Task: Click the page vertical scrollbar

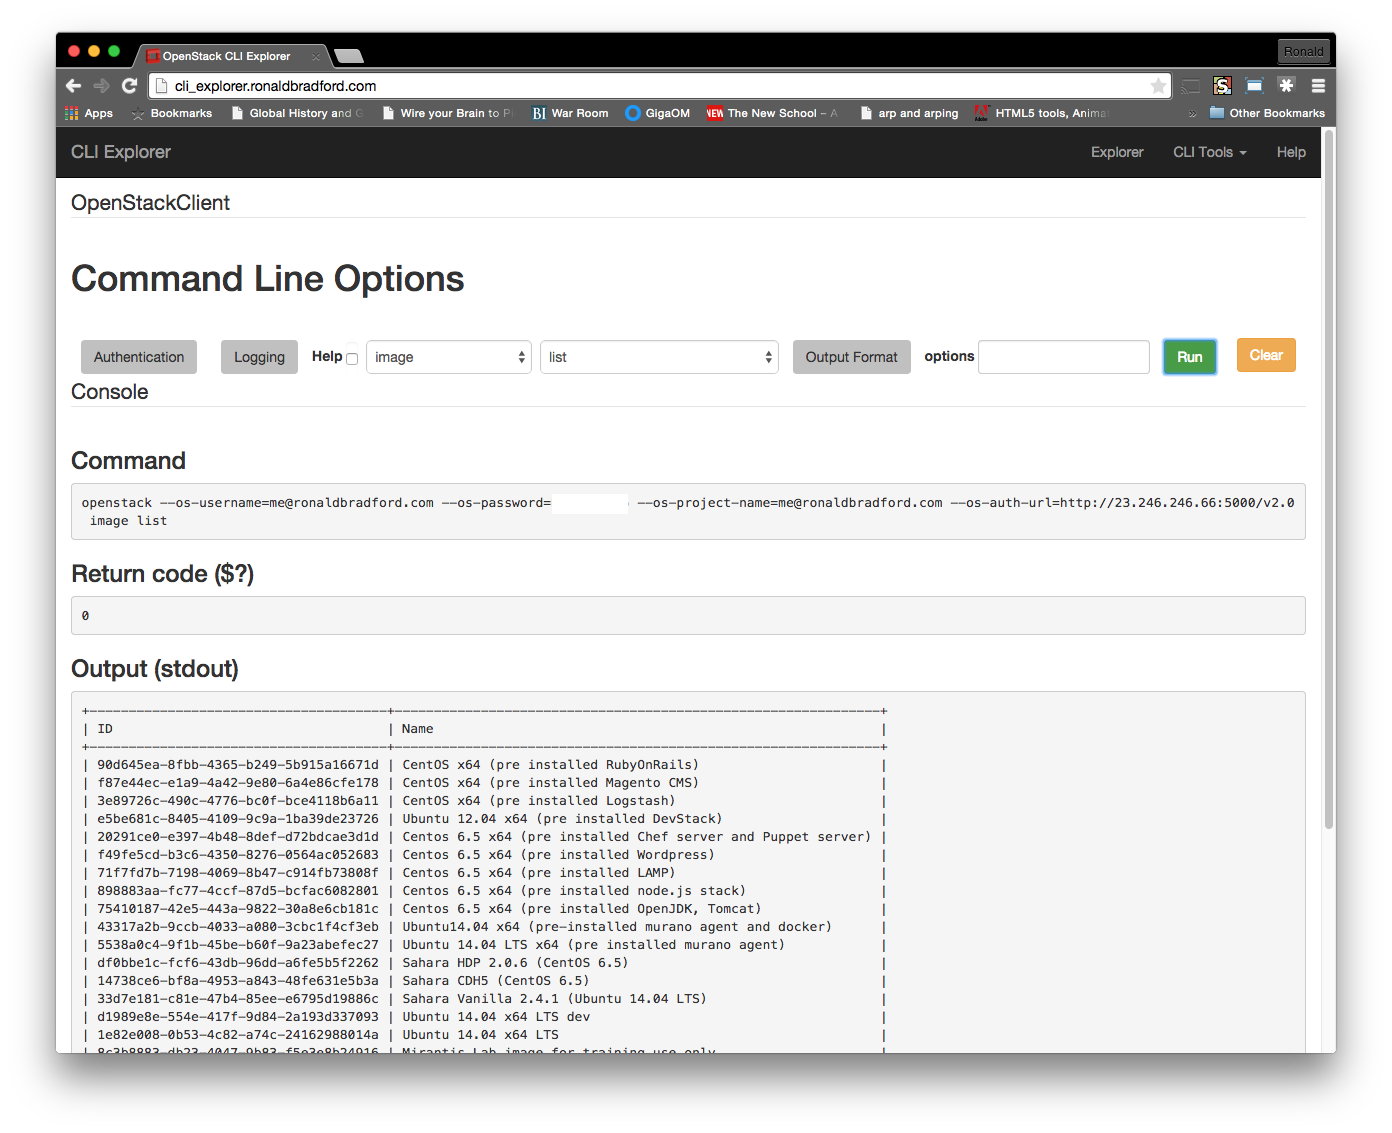Action: pyautogui.click(x=1329, y=480)
